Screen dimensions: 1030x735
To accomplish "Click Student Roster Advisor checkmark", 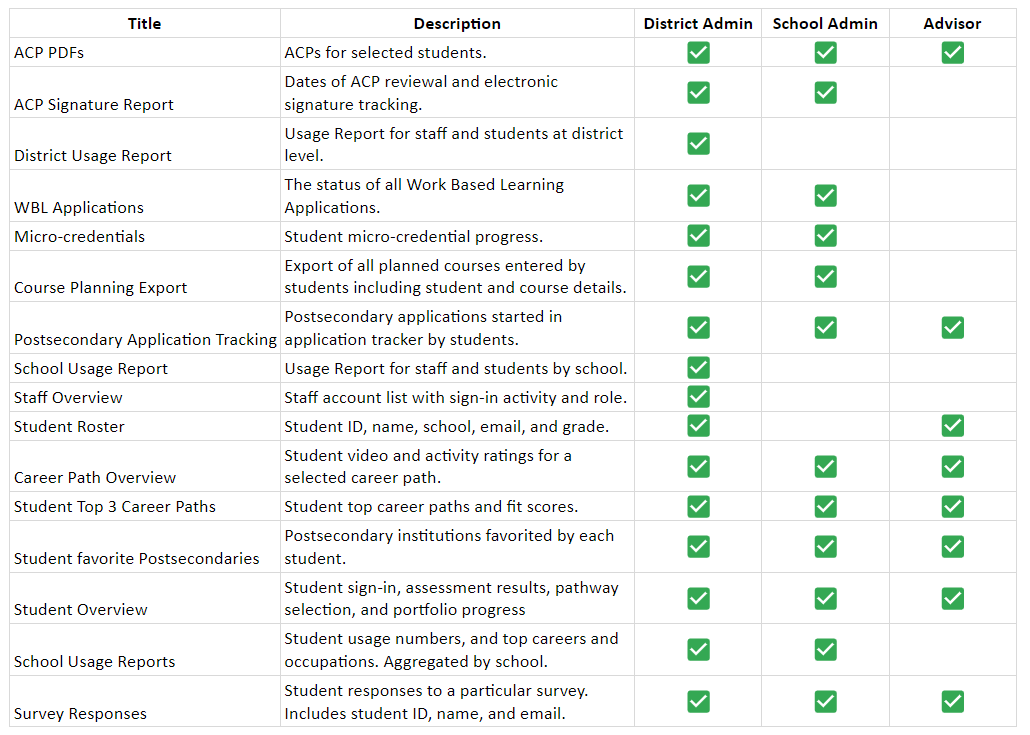I will pos(952,426).
